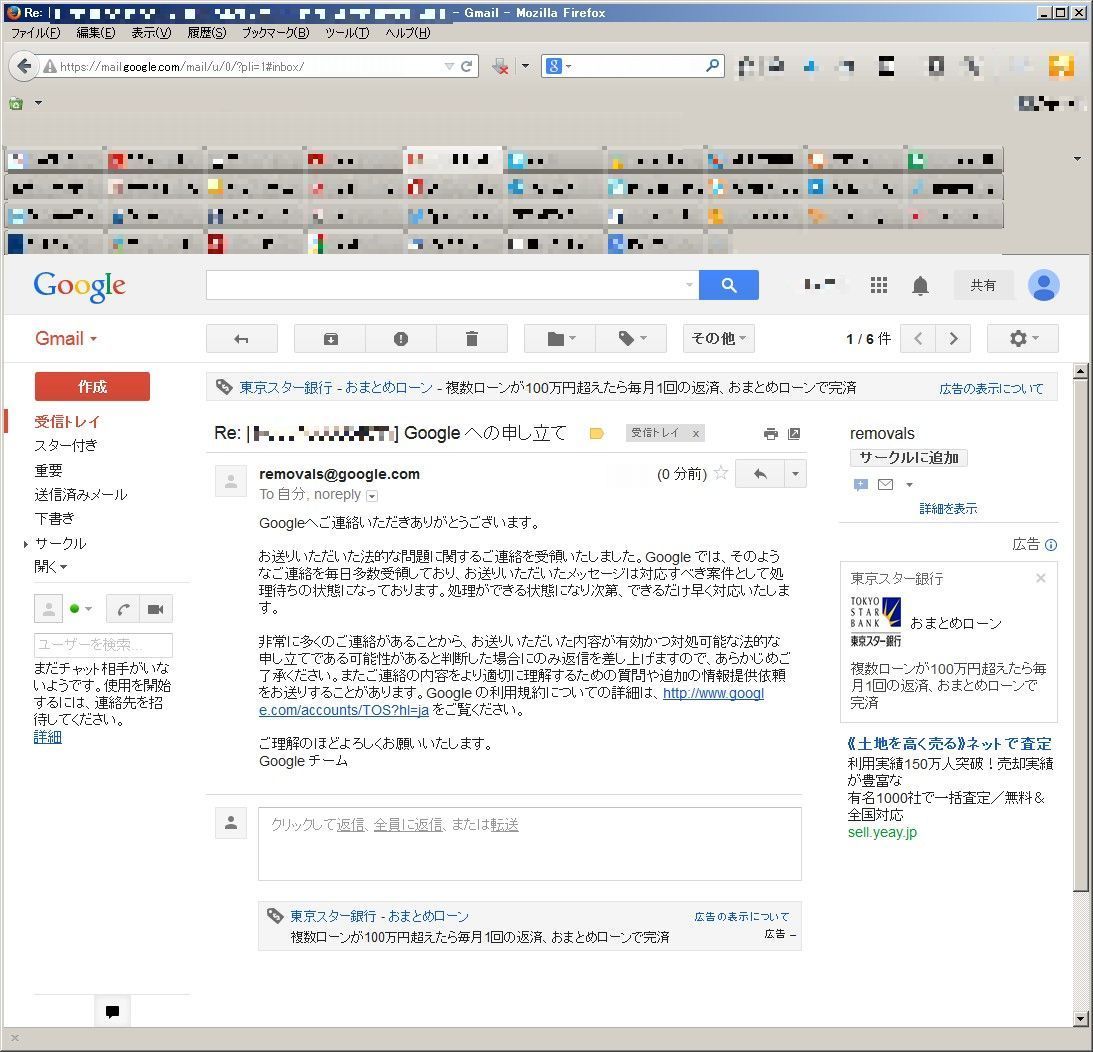
Task: Open the ブックマーク(B) menu
Action: [x=275, y=33]
